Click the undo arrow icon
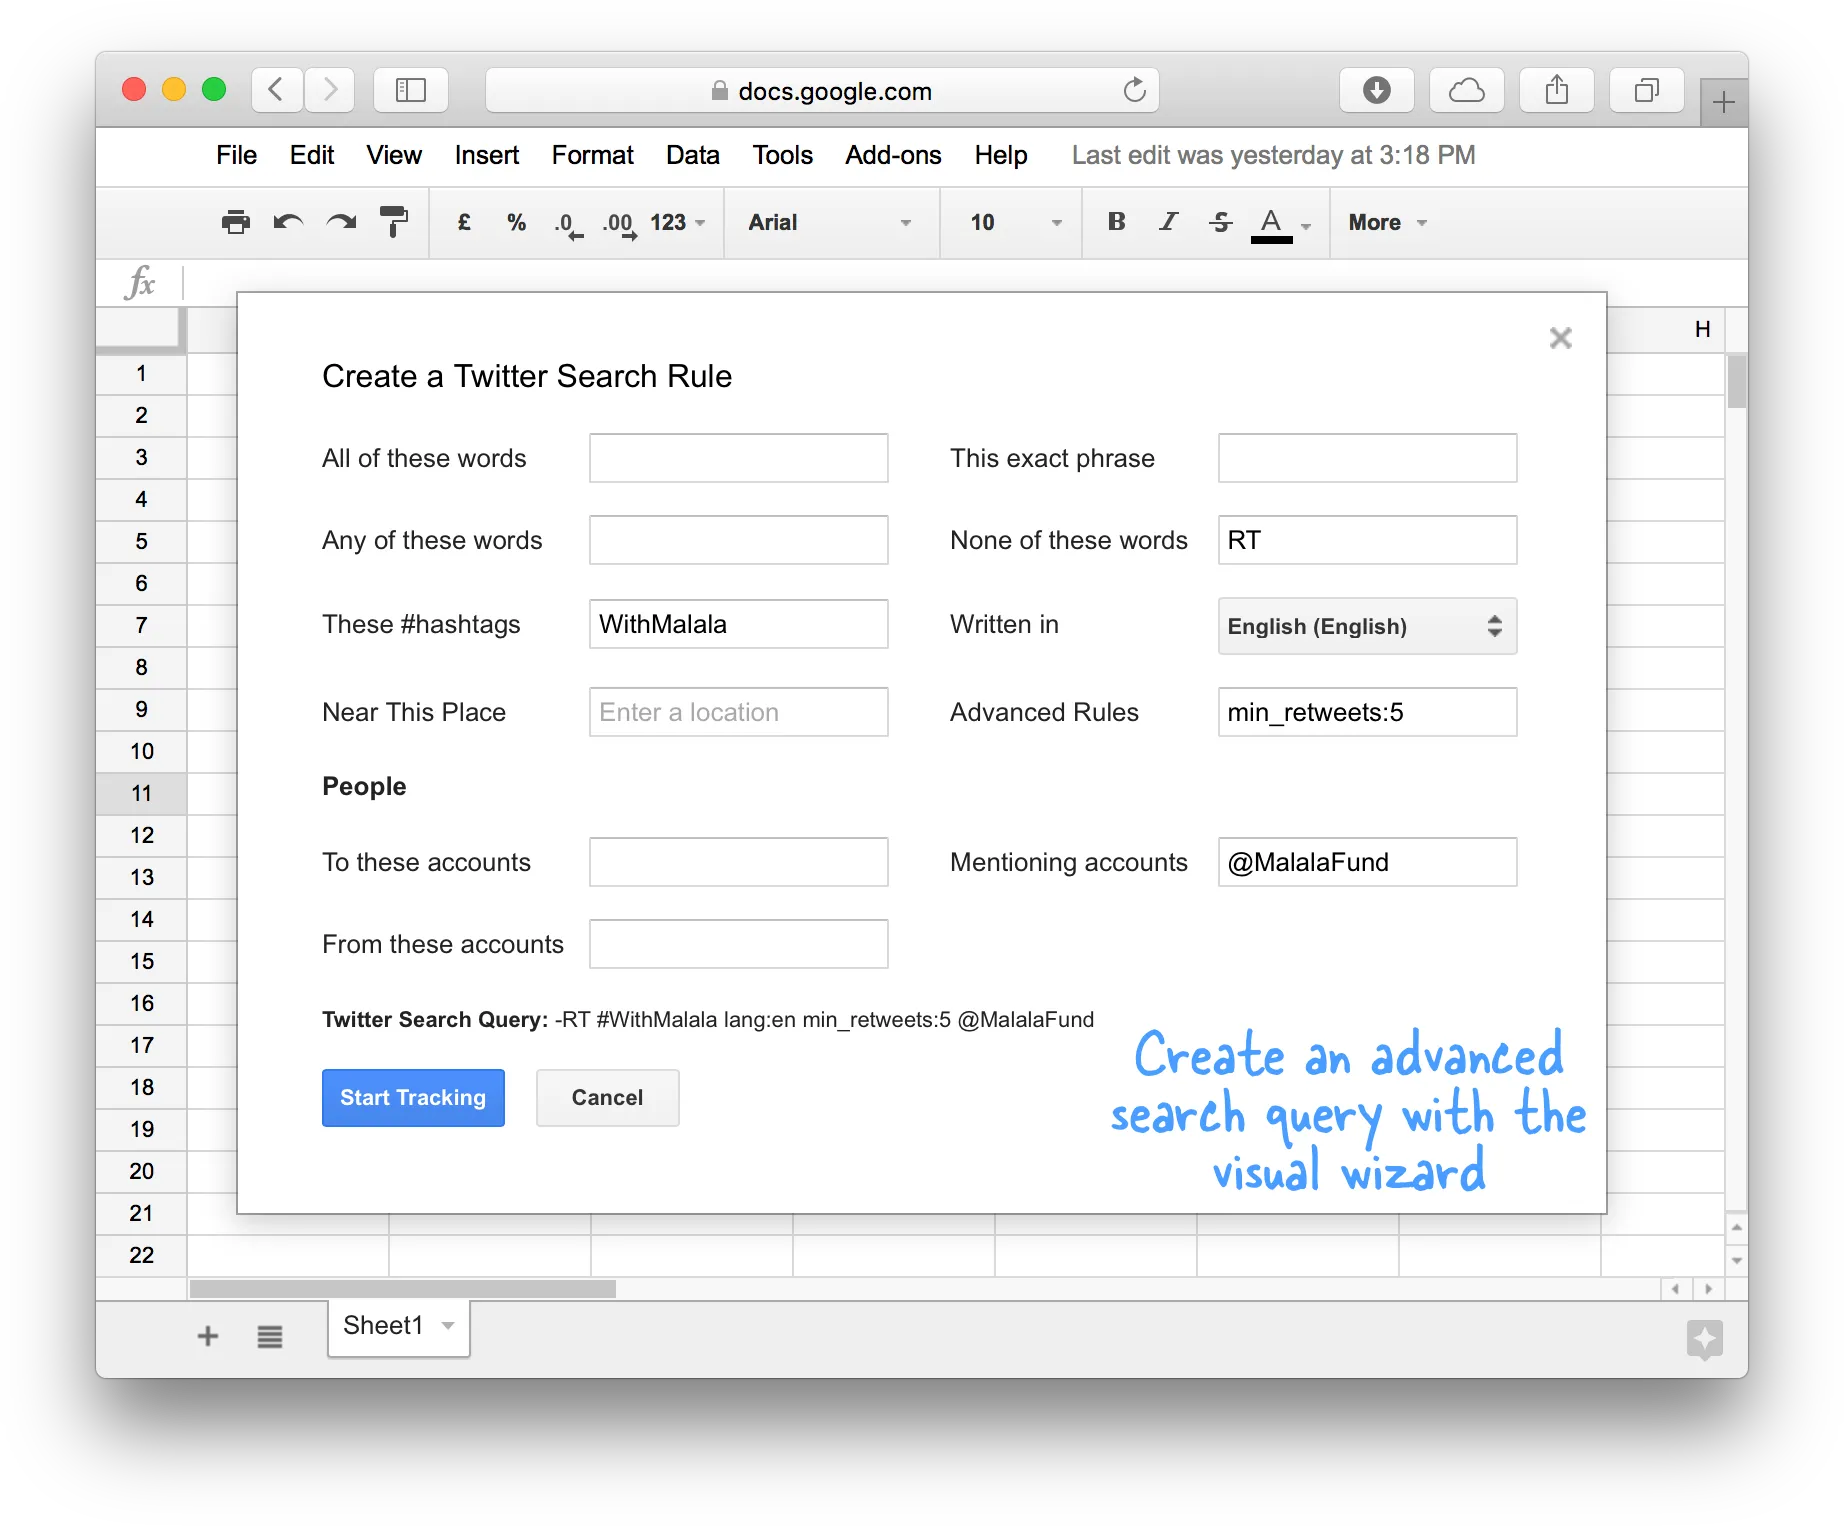This screenshot has height=1526, width=1844. (288, 222)
